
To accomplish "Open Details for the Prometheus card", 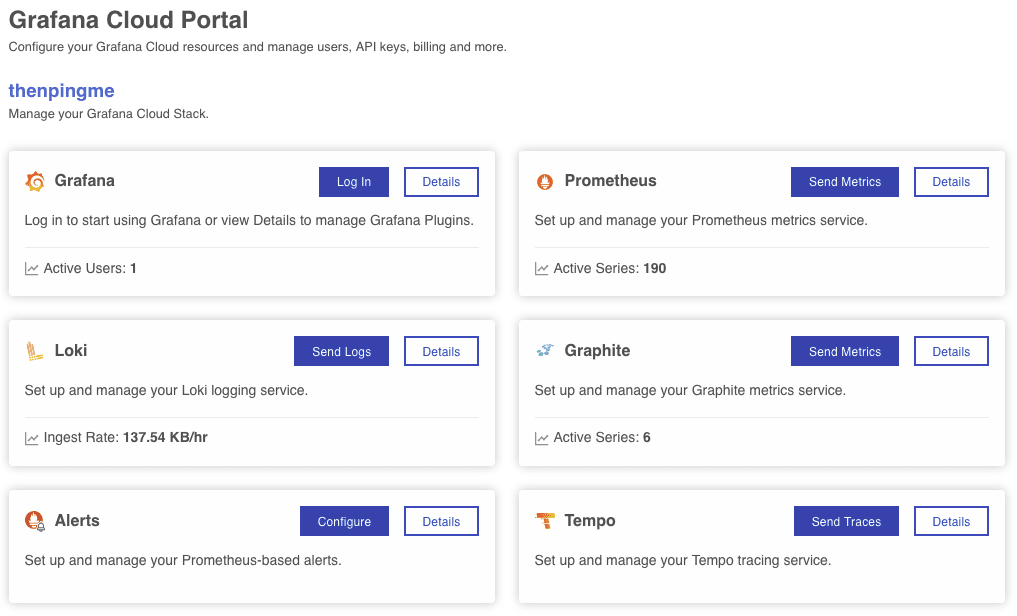I will coord(951,182).
